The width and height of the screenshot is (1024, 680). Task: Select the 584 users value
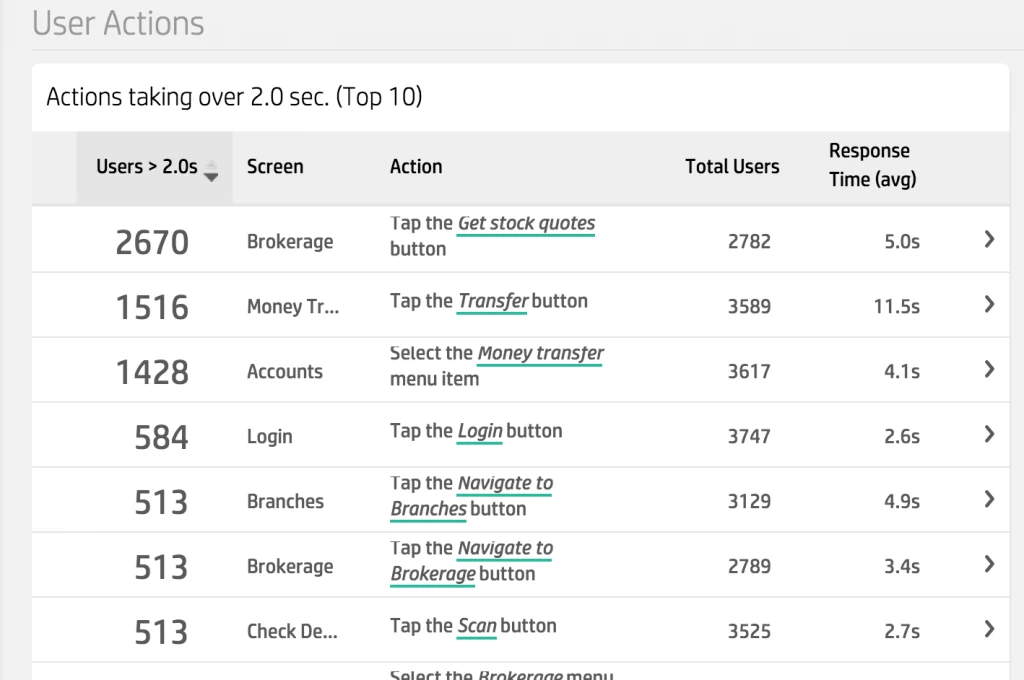[161, 437]
